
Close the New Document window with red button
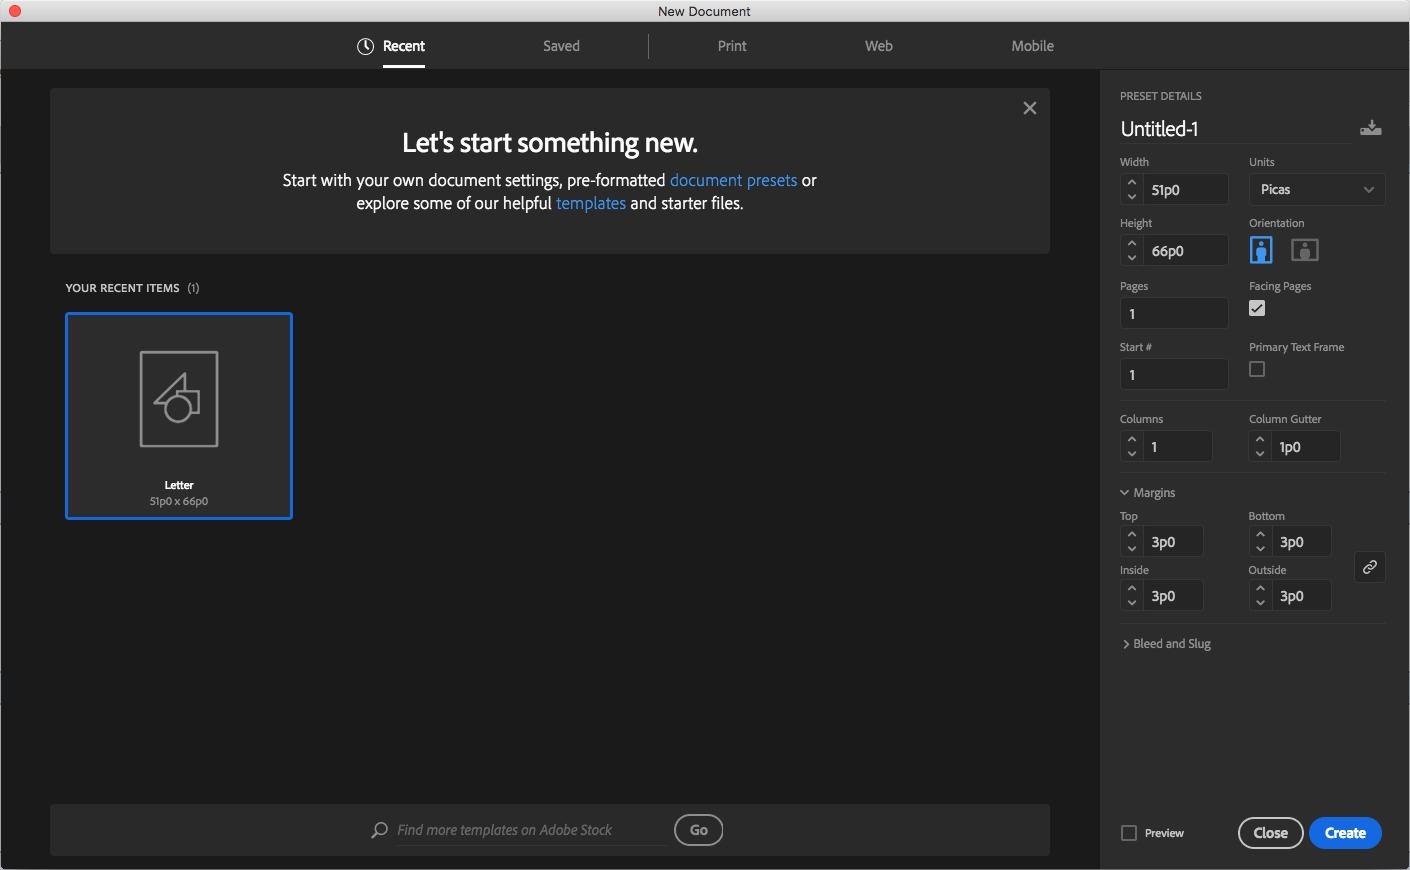tap(14, 11)
